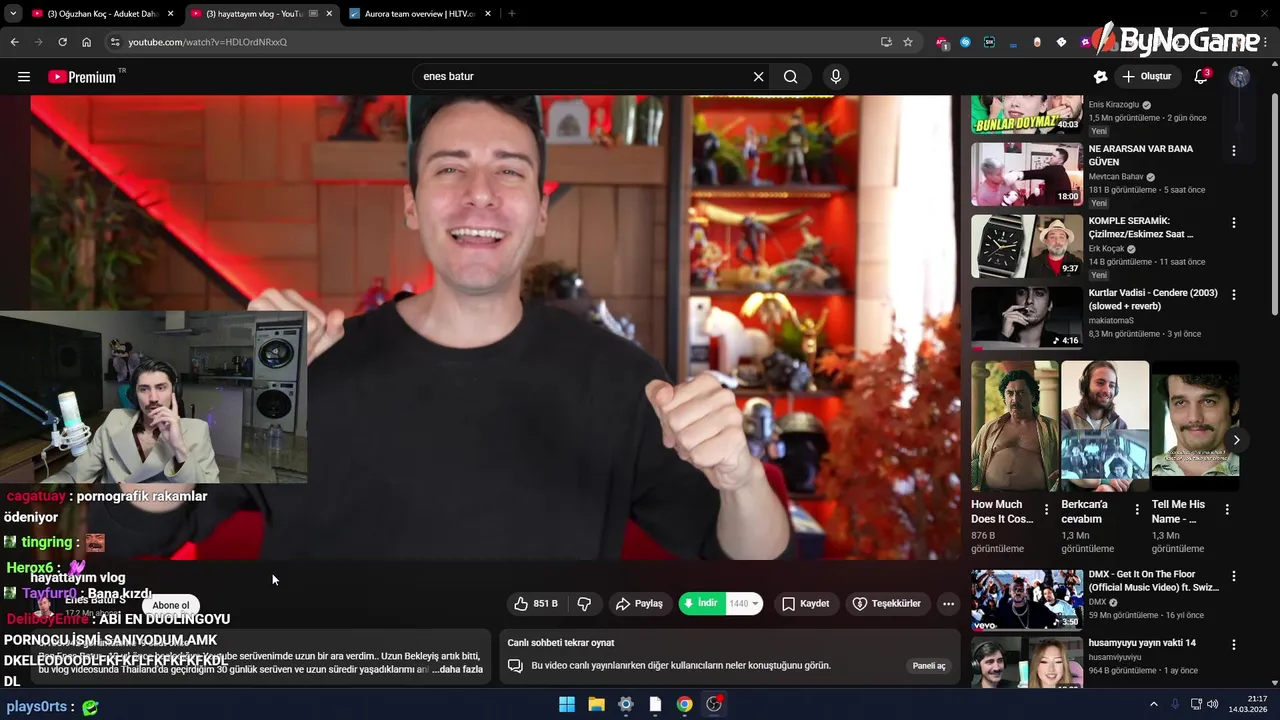Viewport: 1280px width, 720px height.
Task: Show next Shorts with the arrow
Action: 1236,440
